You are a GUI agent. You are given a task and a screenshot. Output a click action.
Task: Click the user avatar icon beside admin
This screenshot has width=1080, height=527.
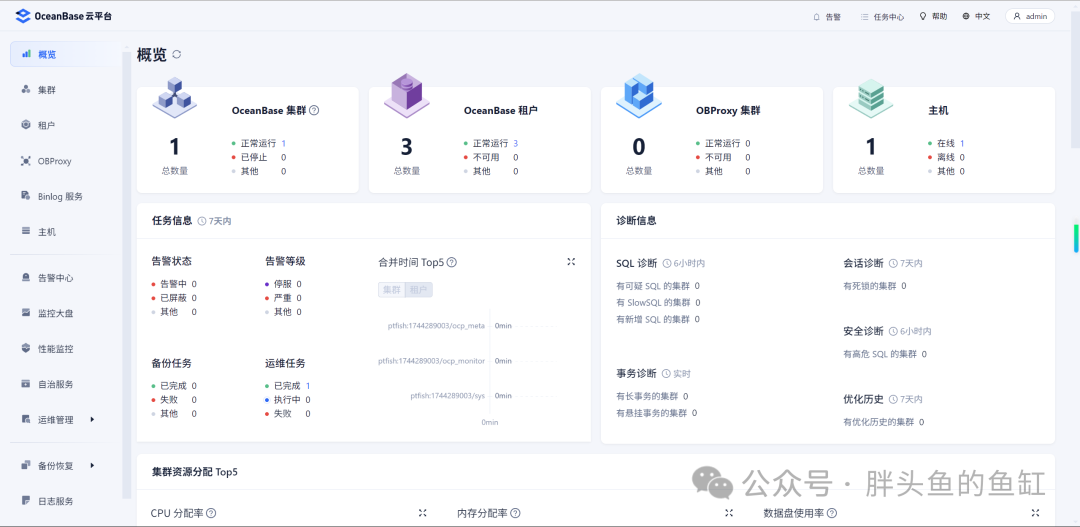pos(1017,17)
